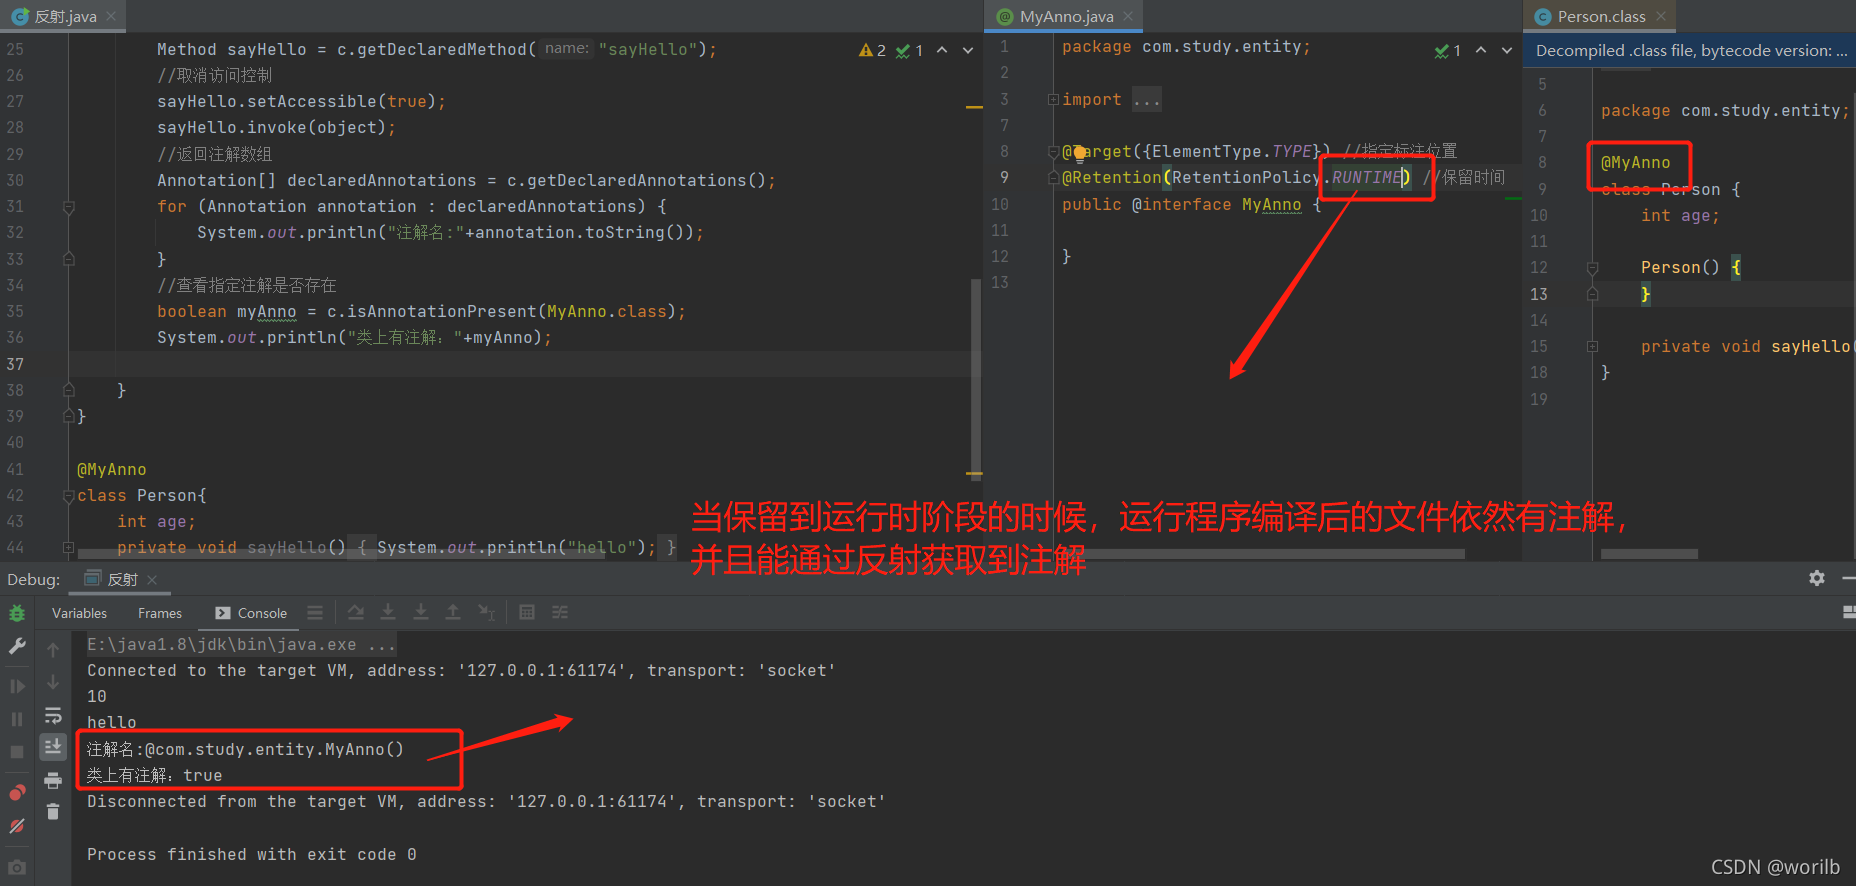Click the Force Step Into icon
Viewport: 1856px width, 886px height.
(x=421, y=612)
